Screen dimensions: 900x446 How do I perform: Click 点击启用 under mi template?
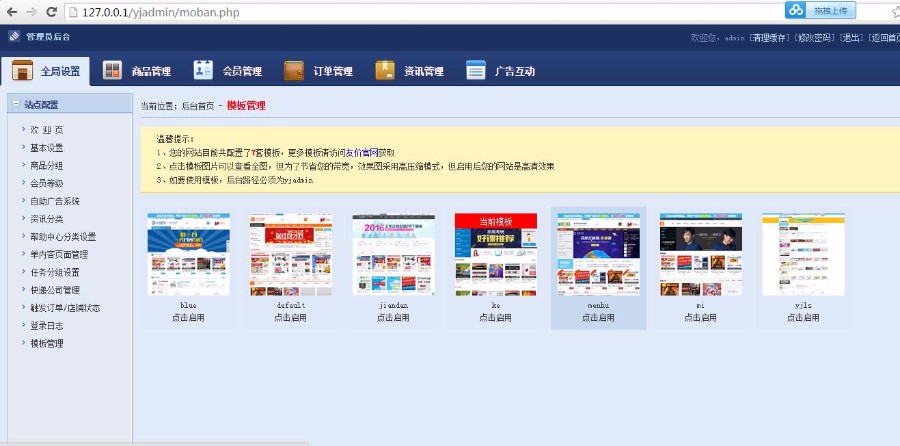pyautogui.click(x=700, y=317)
